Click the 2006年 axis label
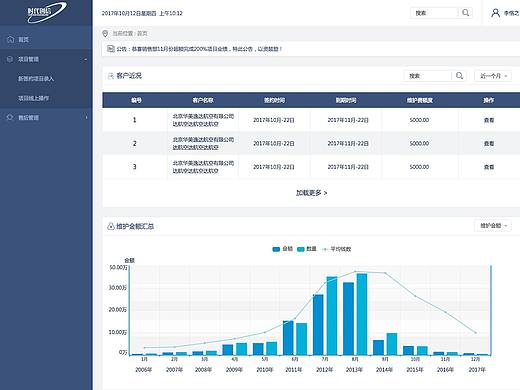 pos(144,370)
